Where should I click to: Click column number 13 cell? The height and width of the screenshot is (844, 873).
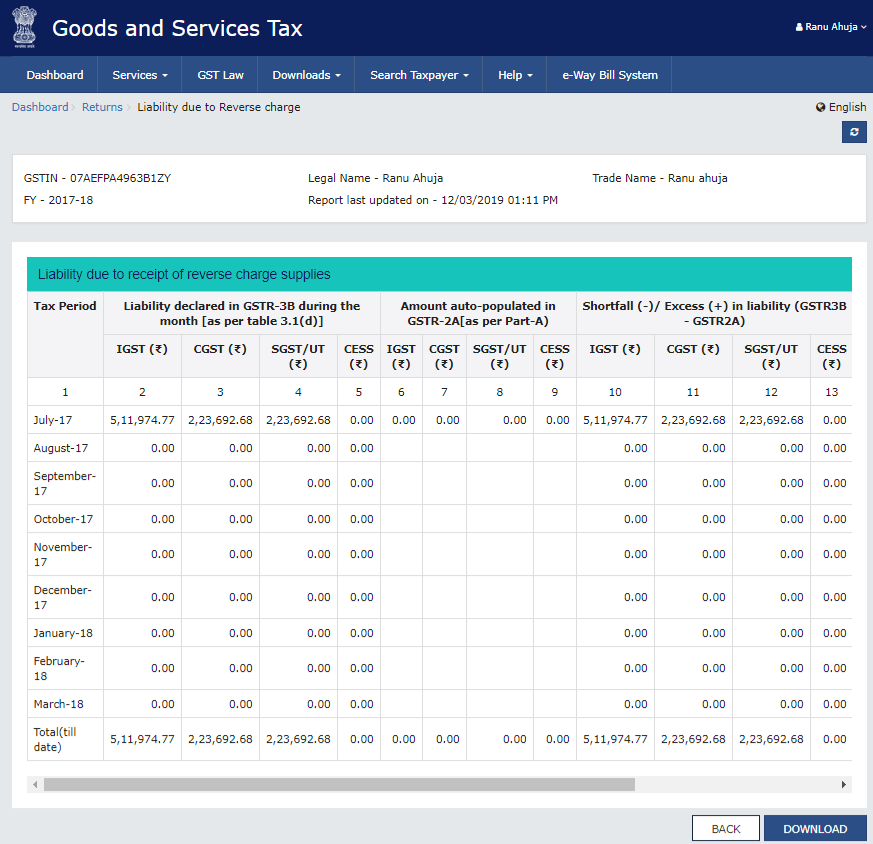click(x=831, y=392)
